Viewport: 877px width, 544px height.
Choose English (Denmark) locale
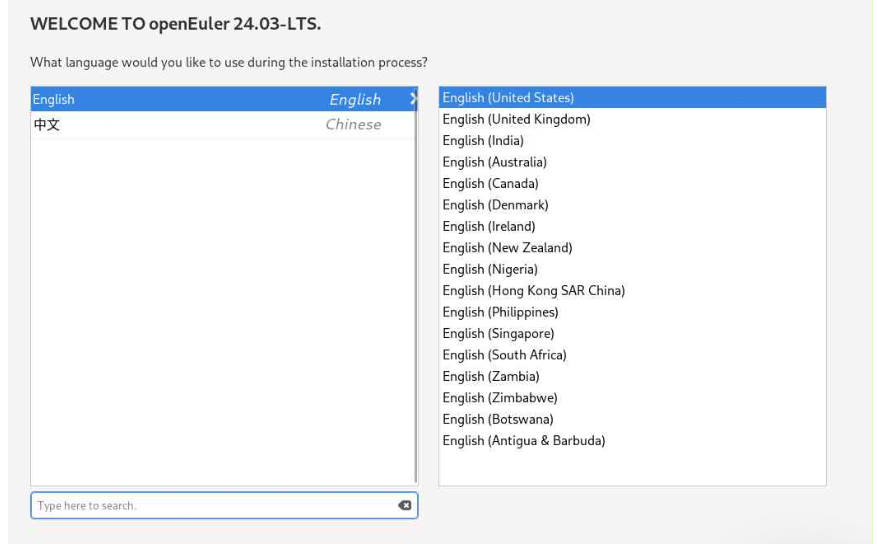click(x=632, y=205)
